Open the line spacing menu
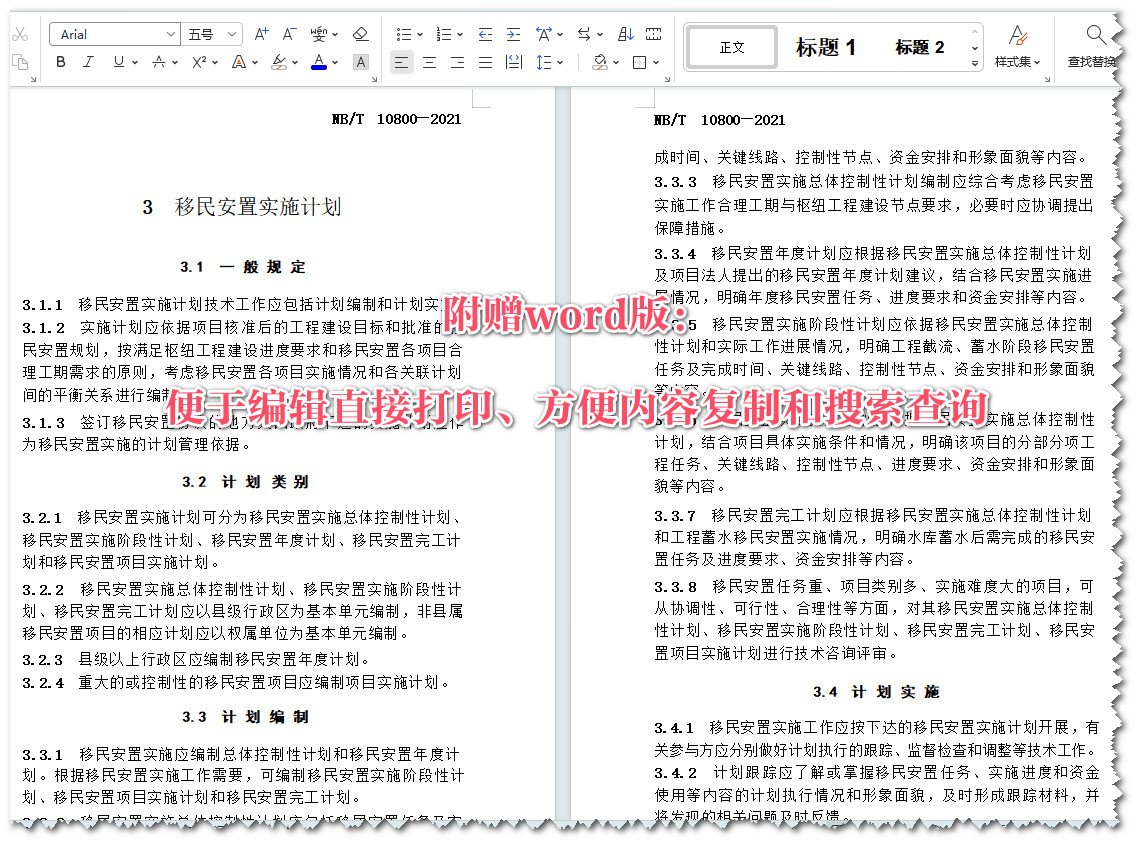The height and width of the screenshot is (846, 1140). coord(550,62)
